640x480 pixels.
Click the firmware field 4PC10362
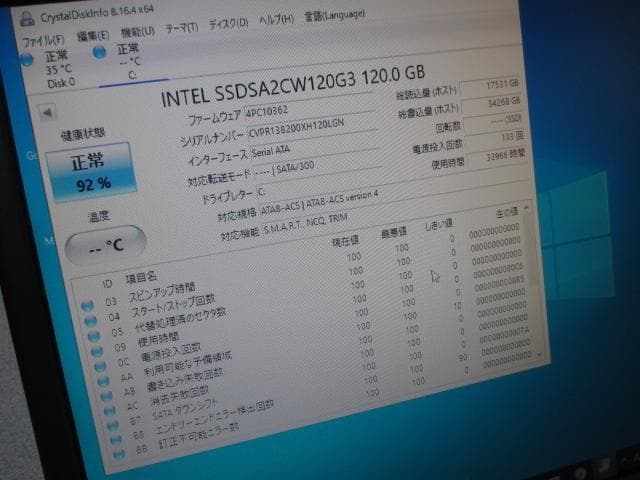(309, 107)
